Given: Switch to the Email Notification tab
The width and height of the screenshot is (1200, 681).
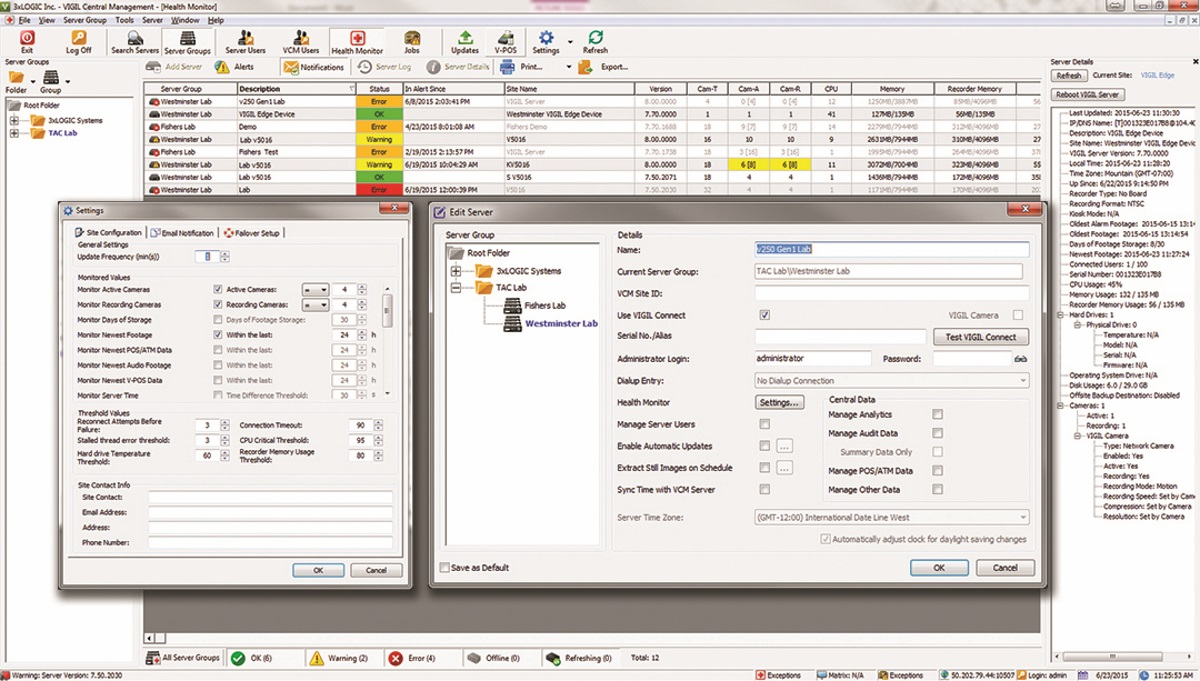Looking at the screenshot, I should point(185,233).
